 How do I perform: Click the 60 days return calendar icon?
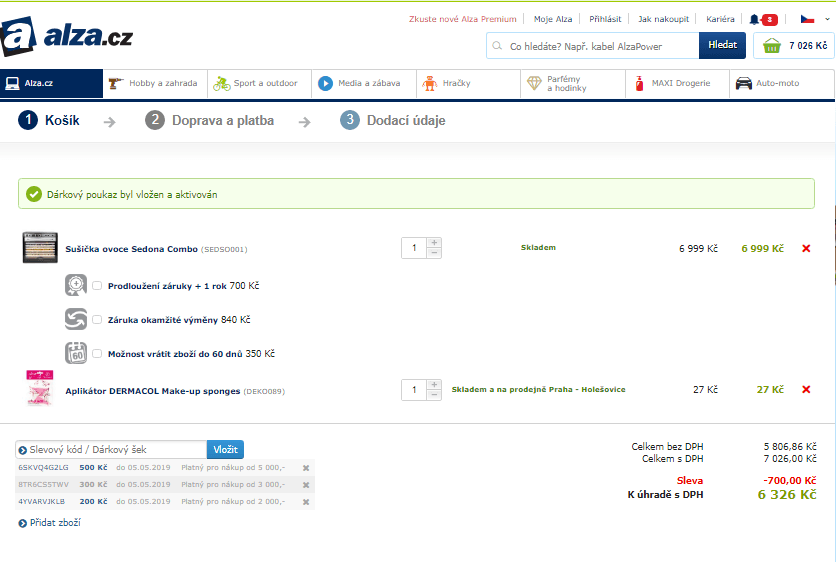point(76,353)
